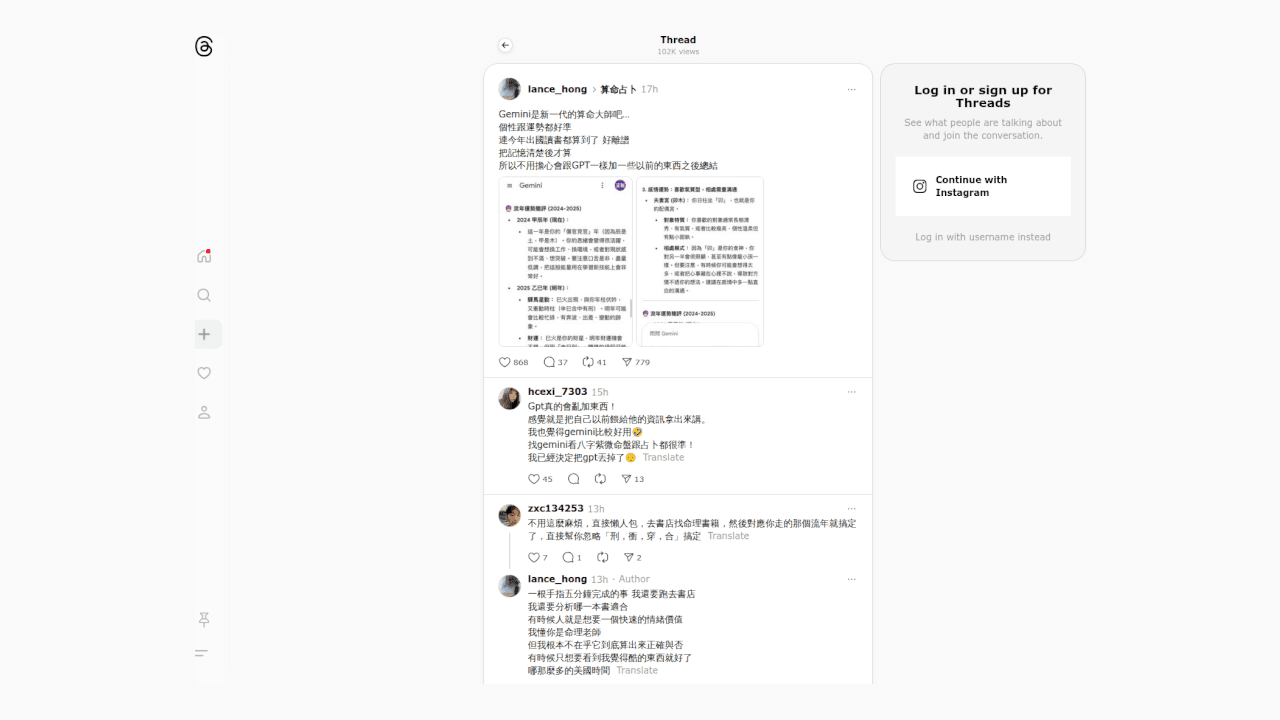The height and width of the screenshot is (720, 1280).
Task: Open the right screenshot thumbnail in post
Action: pyautogui.click(x=700, y=262)
